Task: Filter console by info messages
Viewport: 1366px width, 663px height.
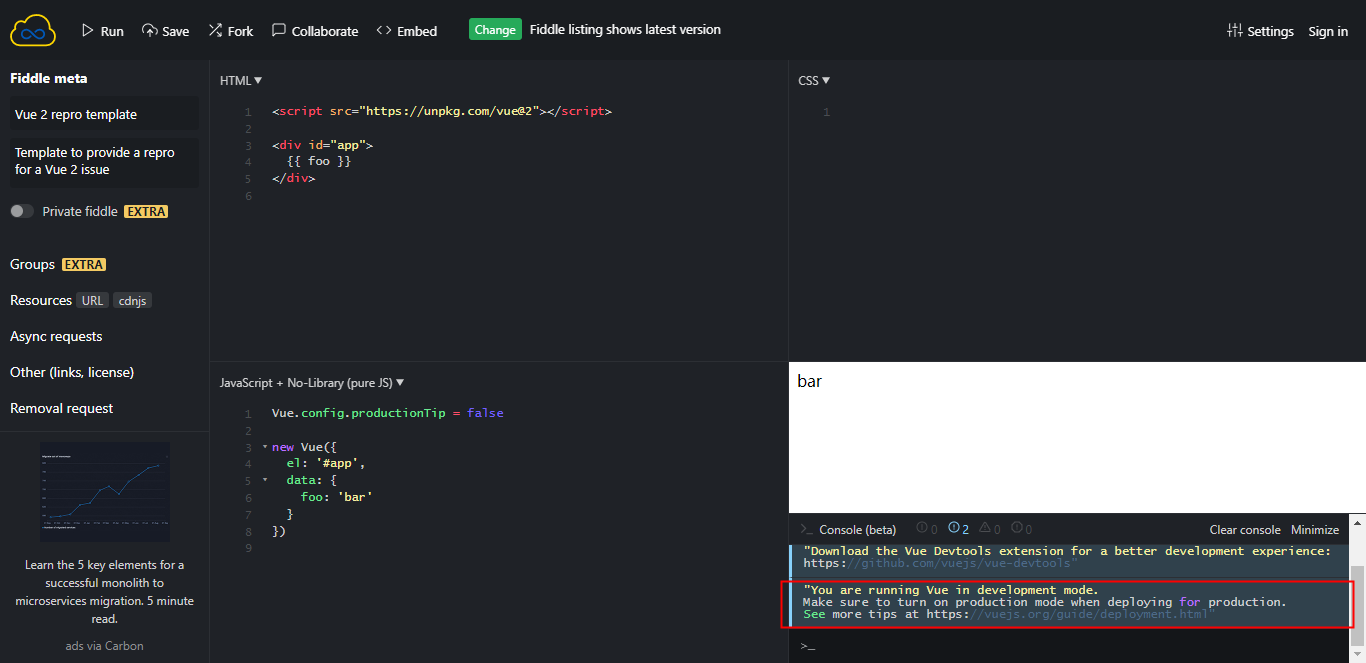Action: (x=956, y=528)
